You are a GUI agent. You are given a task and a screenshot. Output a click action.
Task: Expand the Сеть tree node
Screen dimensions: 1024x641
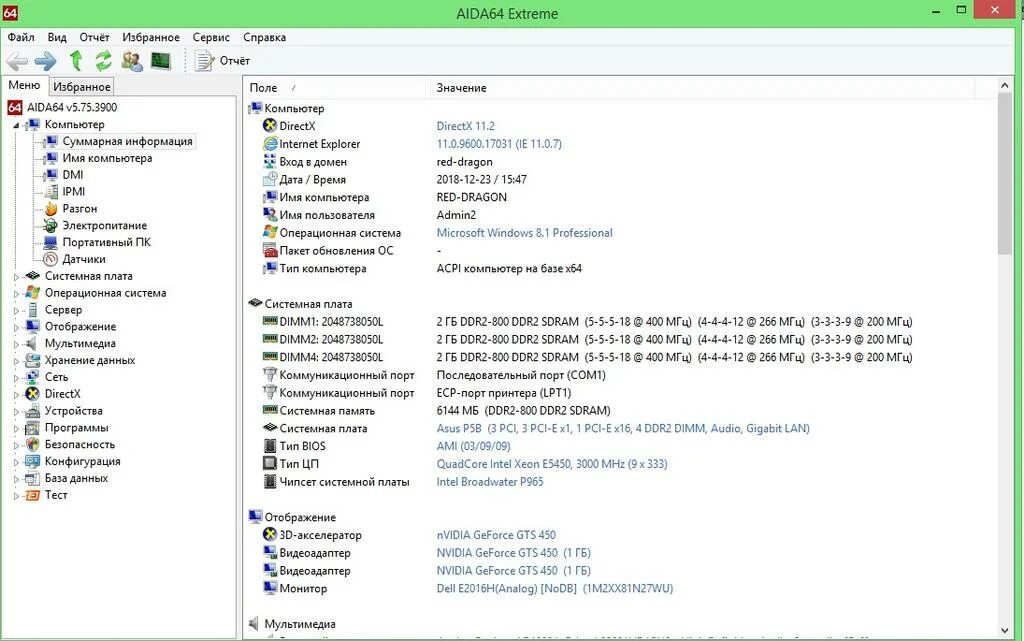(16, 378)
